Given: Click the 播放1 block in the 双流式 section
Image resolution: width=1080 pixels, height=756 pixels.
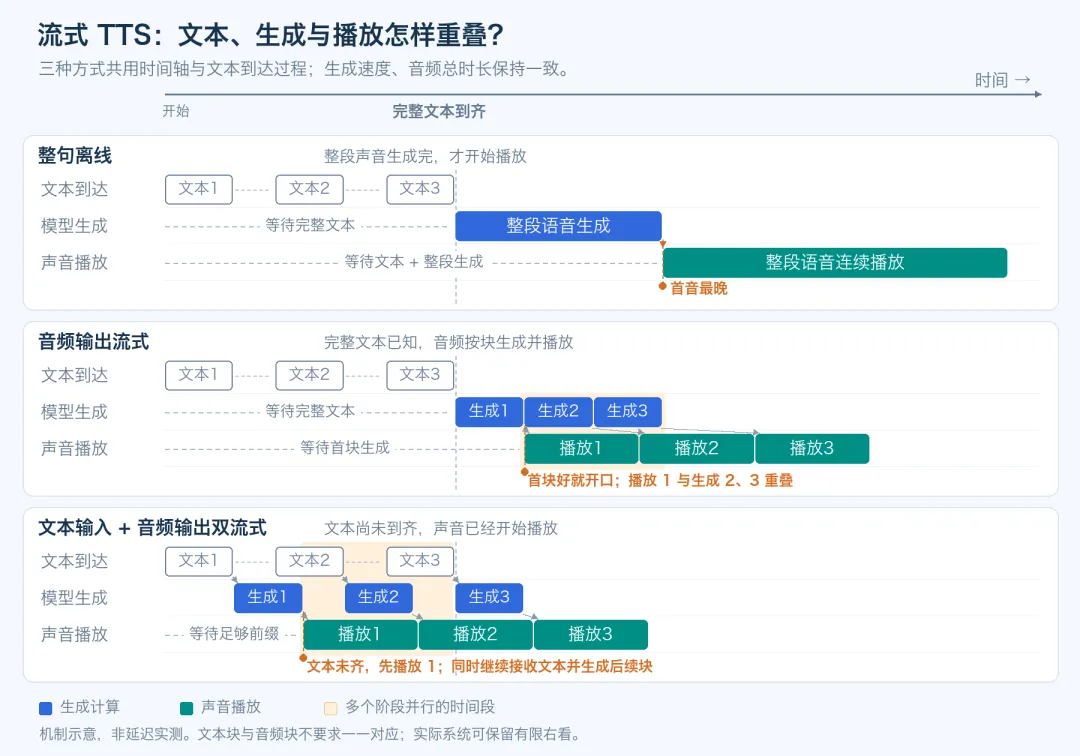Looking at the screenshot, I should pos(360,634).
